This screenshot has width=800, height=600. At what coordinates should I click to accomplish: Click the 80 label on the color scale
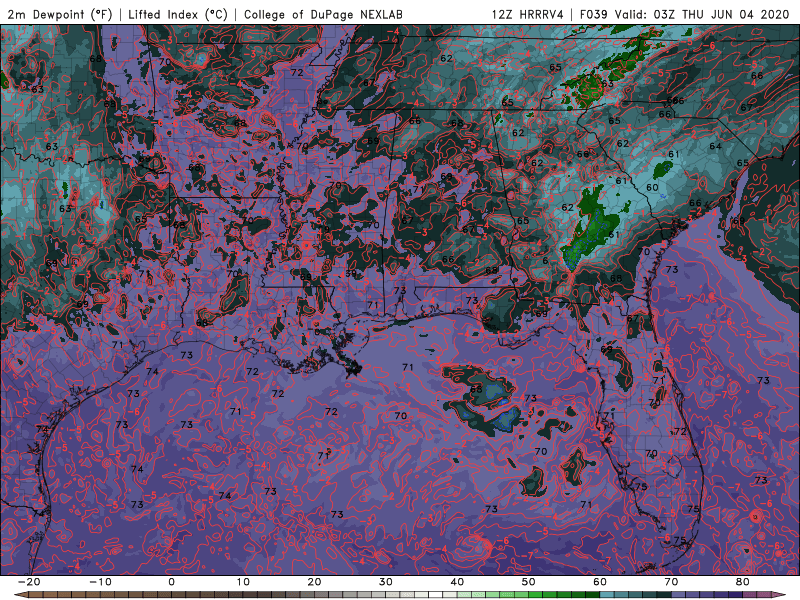(x=743, y=582)
